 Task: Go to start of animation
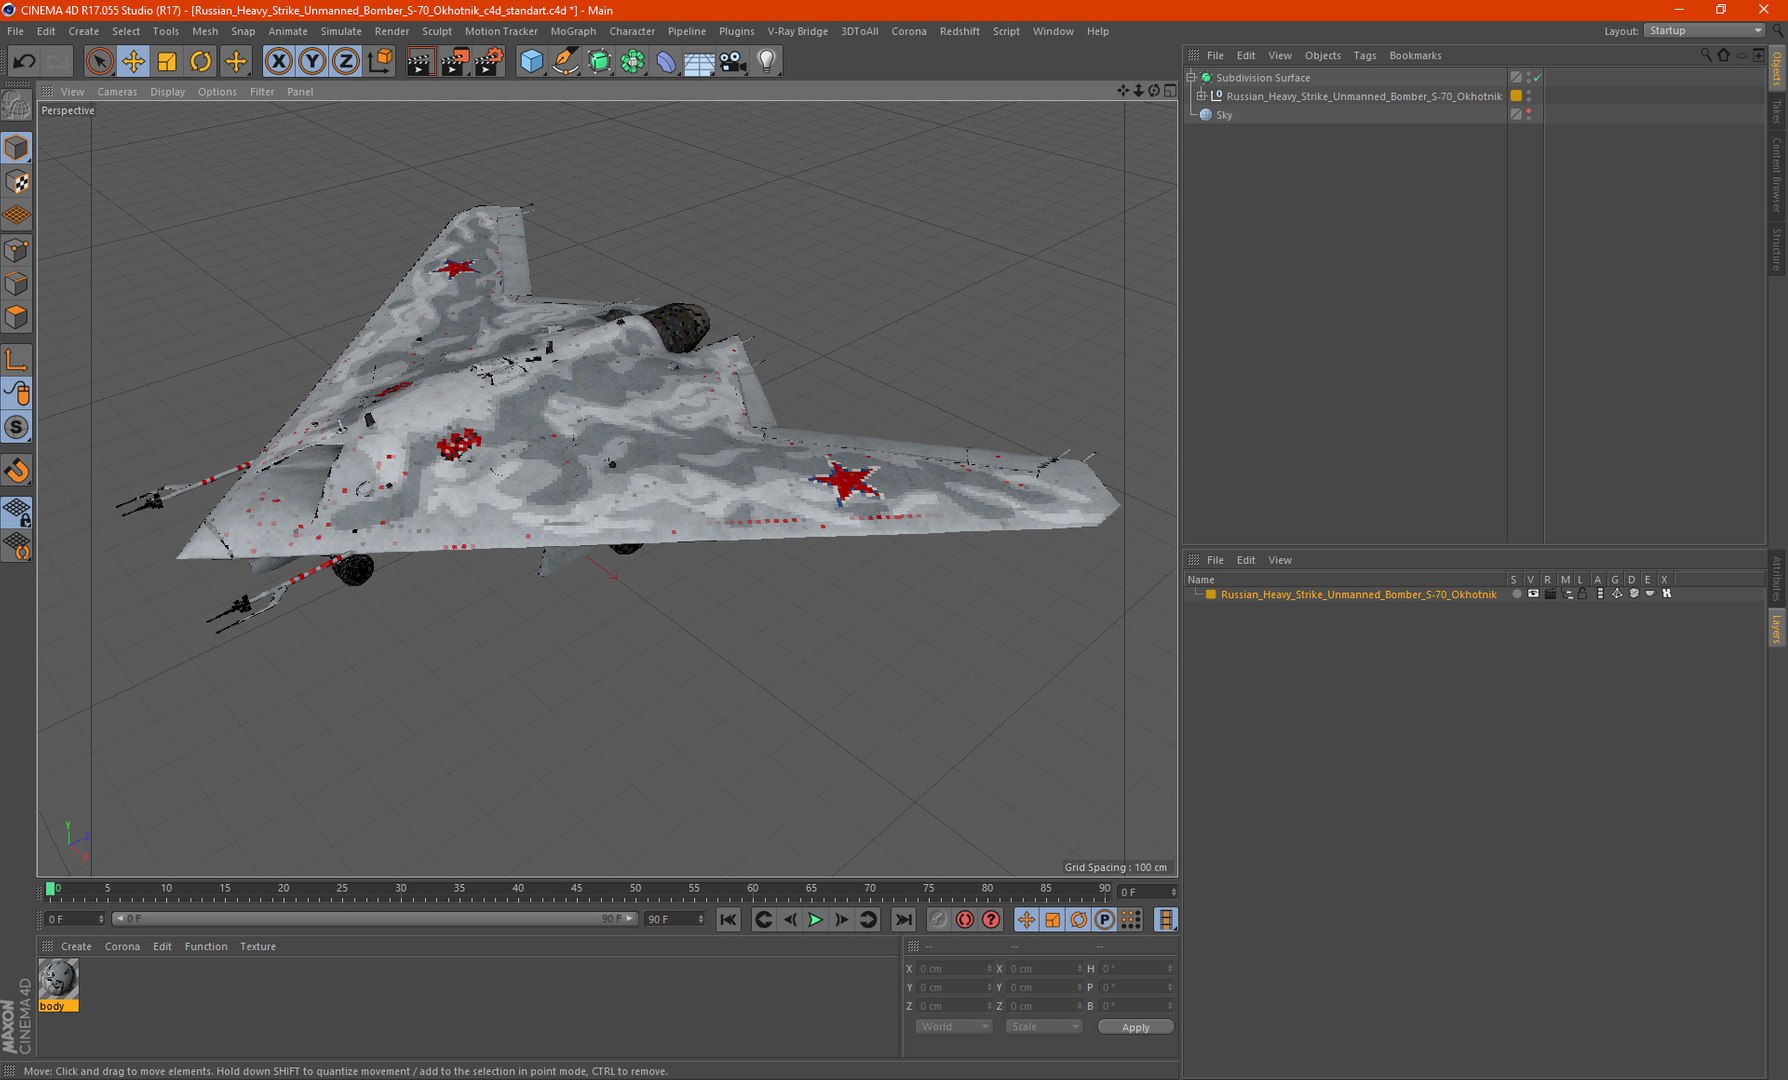coord(728,920)
